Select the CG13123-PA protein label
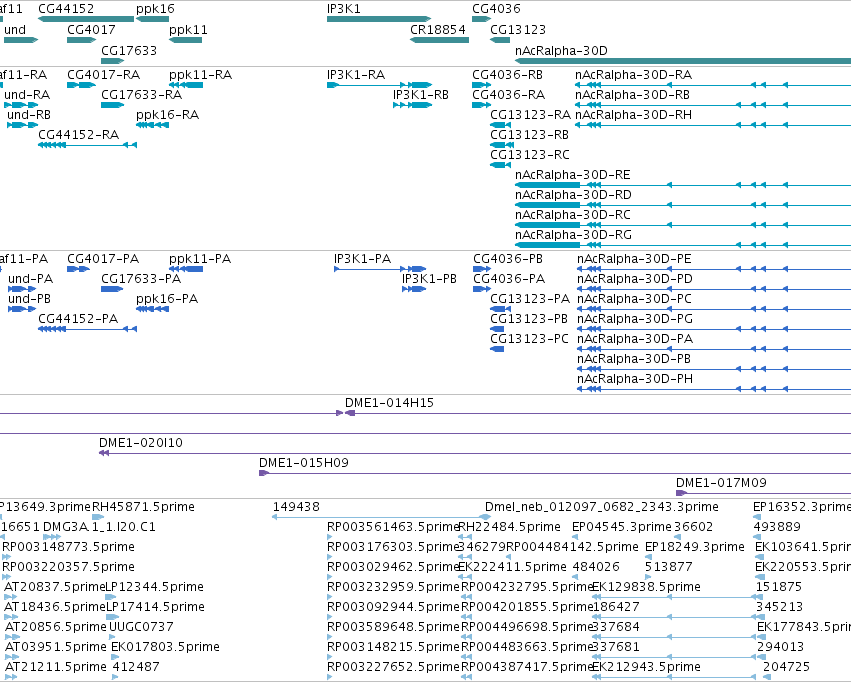The height and width of the screenshot is (682, 851). pos(530,299)
